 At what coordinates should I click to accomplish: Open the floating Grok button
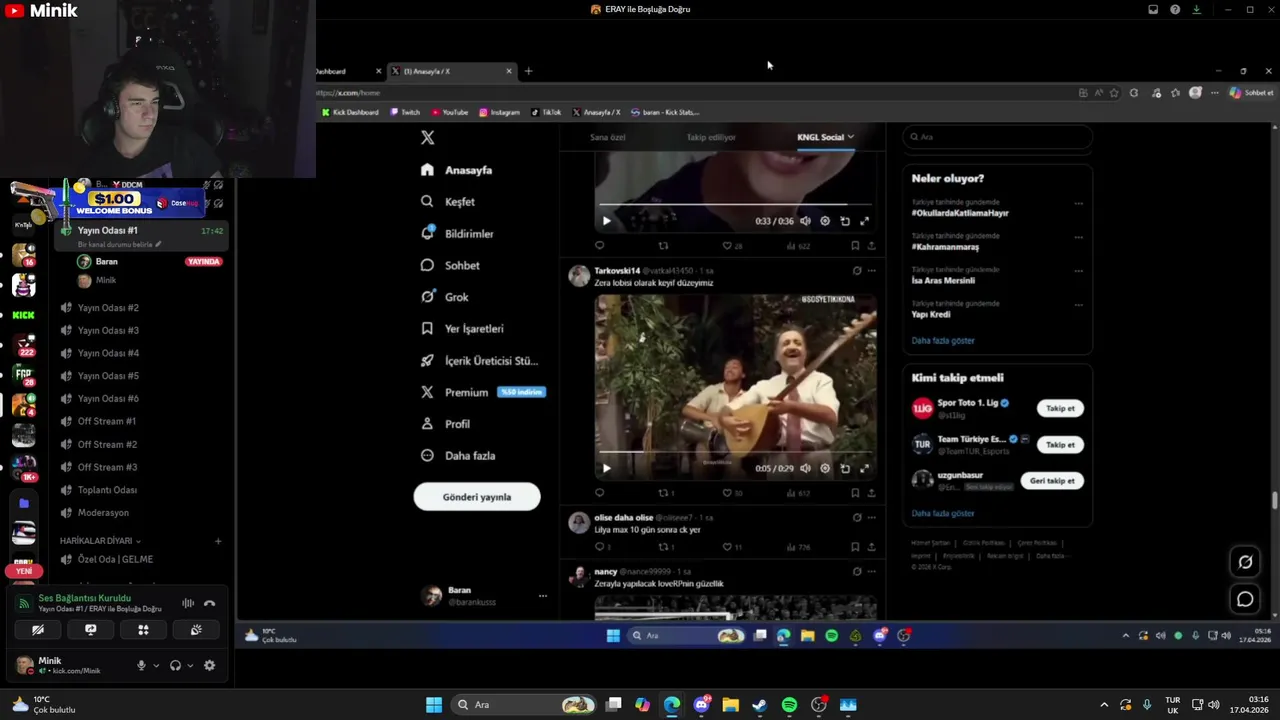point(1245,562)
